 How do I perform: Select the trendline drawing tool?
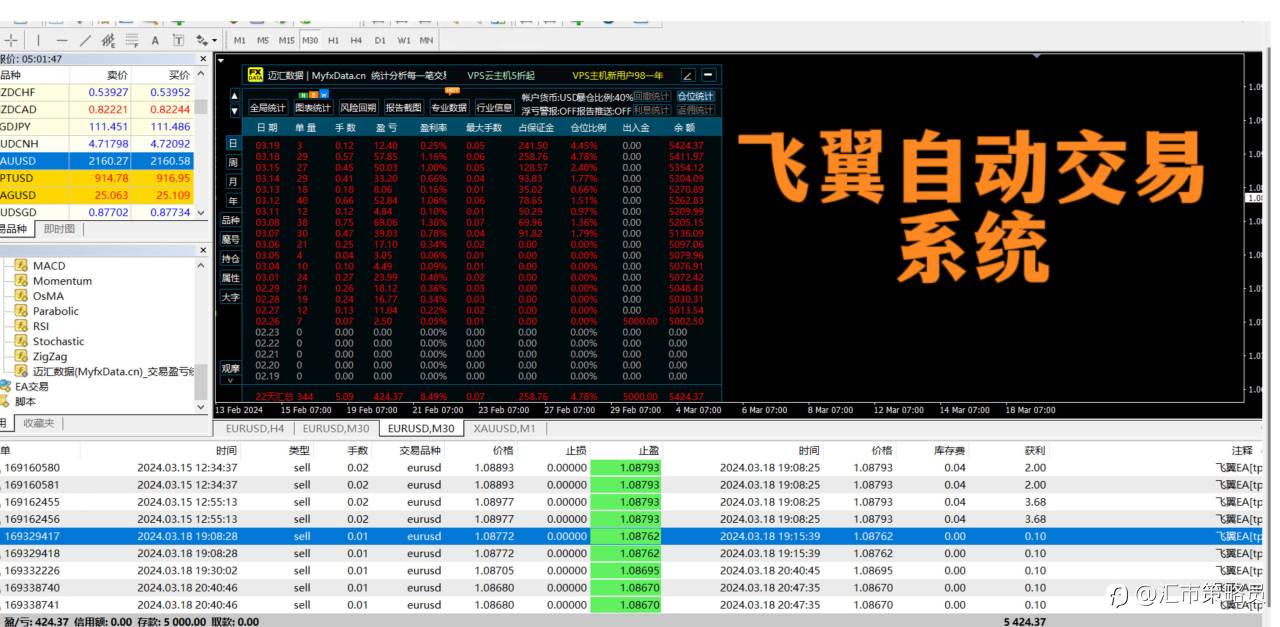(85, 40)
